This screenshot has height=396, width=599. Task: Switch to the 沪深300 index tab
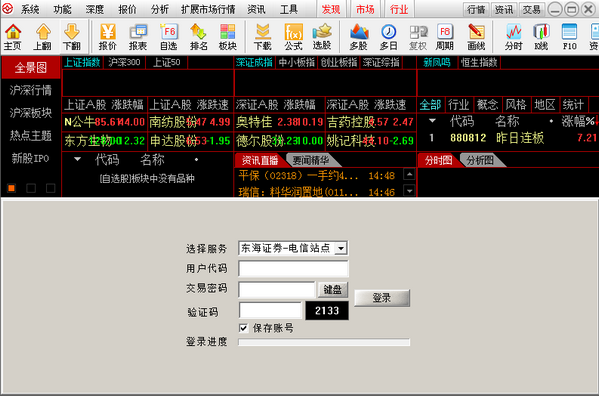(x=124, y=62)
